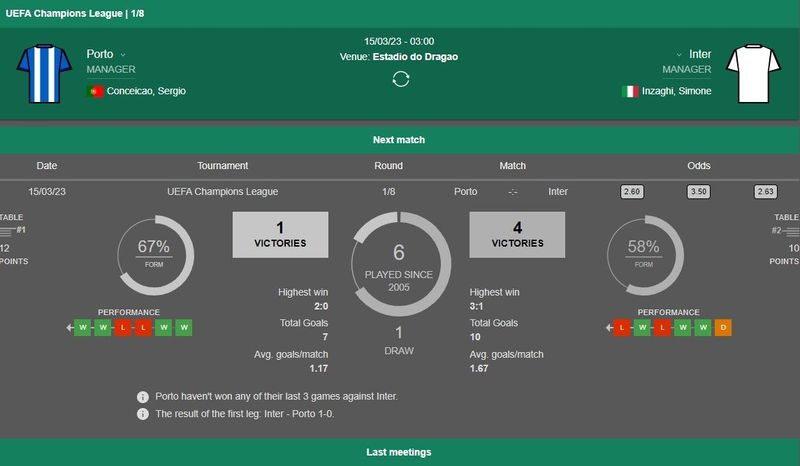Click the Italy flag beside Inzaghi
The width and height of the screenshot is (800, 466).
click(630, 91)
